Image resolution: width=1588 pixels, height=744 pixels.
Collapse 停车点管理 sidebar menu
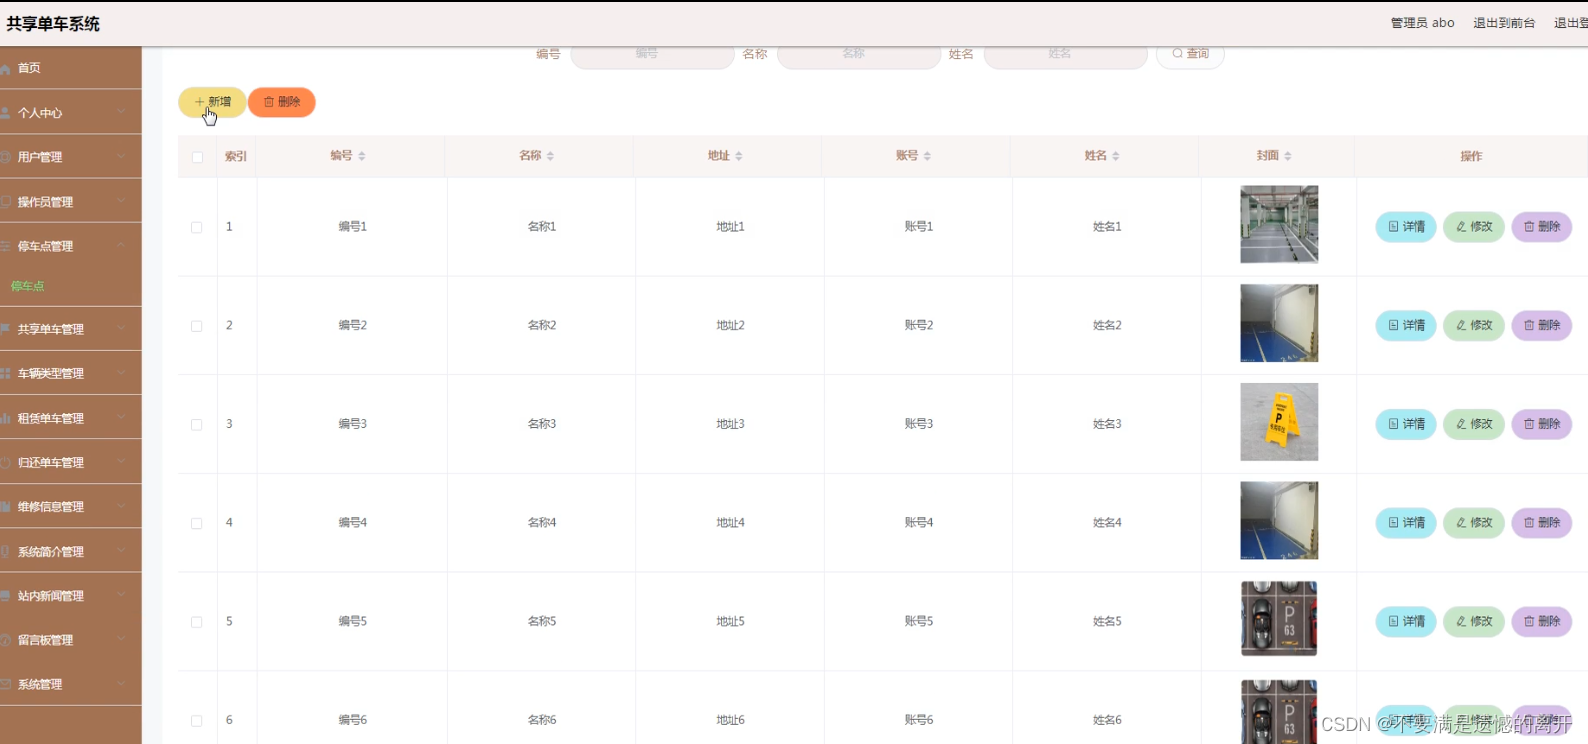pyautogui.click(x=70, y=246)
